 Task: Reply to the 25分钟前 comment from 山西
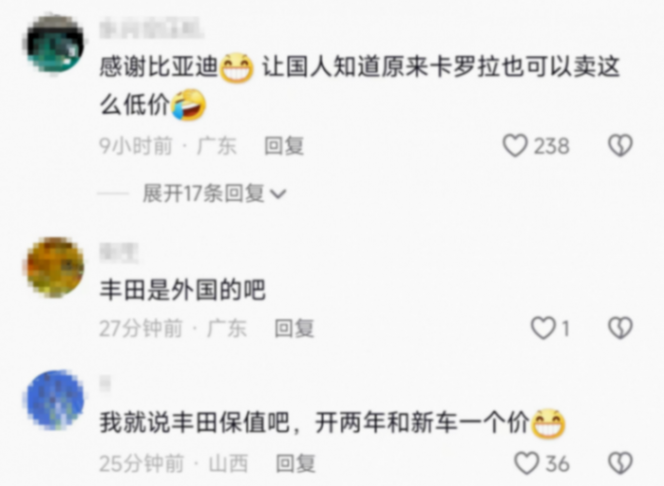(x=296, y=464)
